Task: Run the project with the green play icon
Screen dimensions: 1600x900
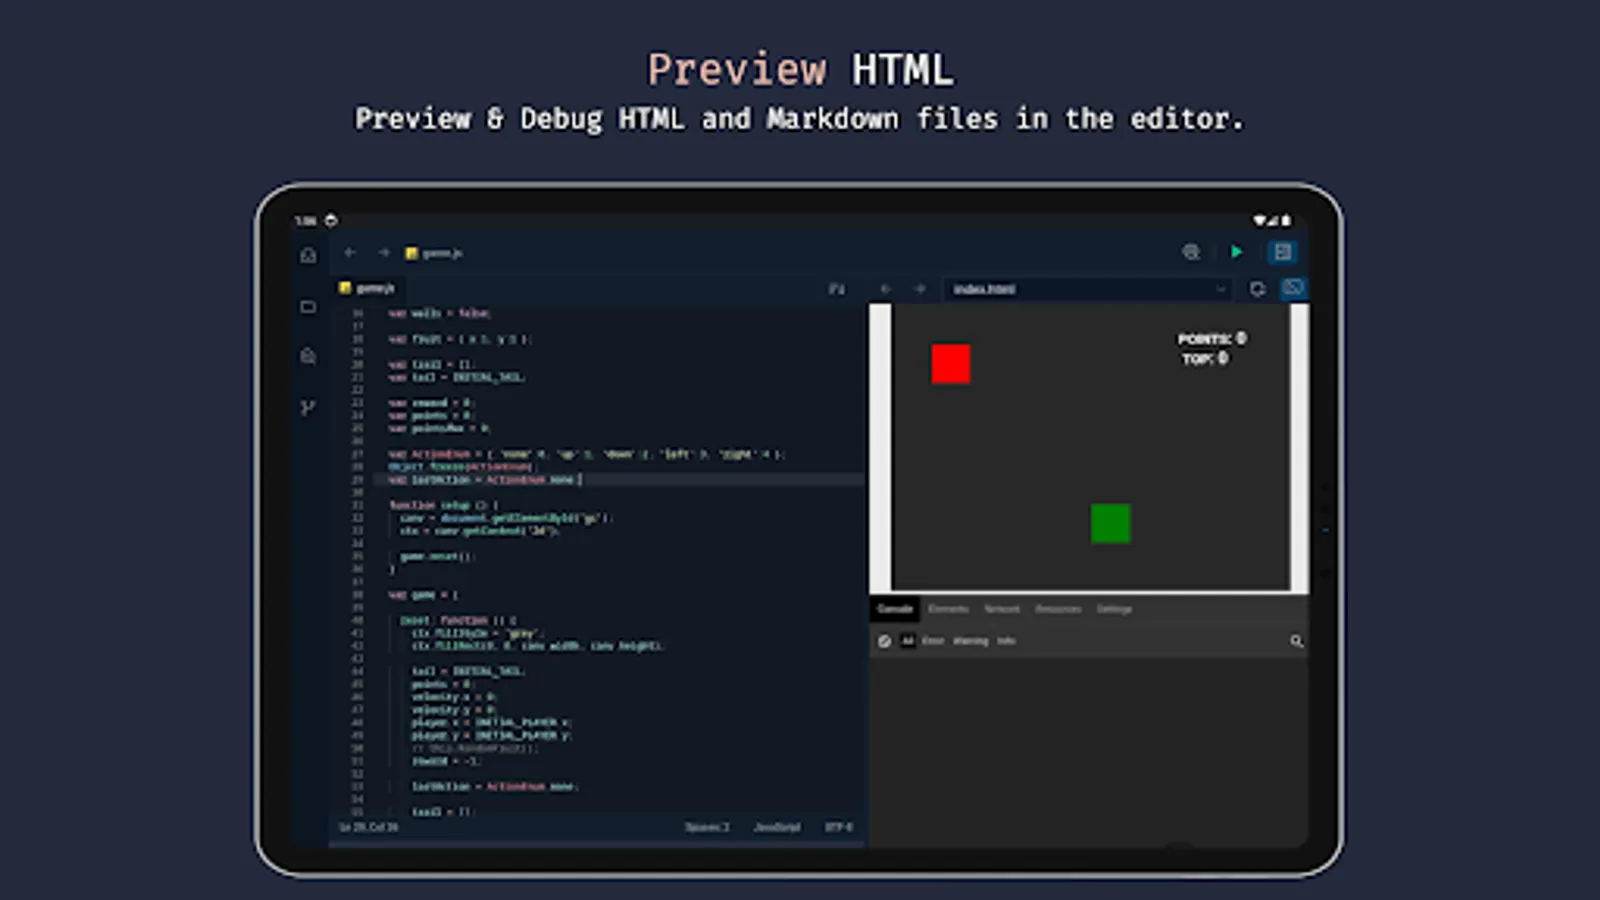Action: (x=1237, y=252)
